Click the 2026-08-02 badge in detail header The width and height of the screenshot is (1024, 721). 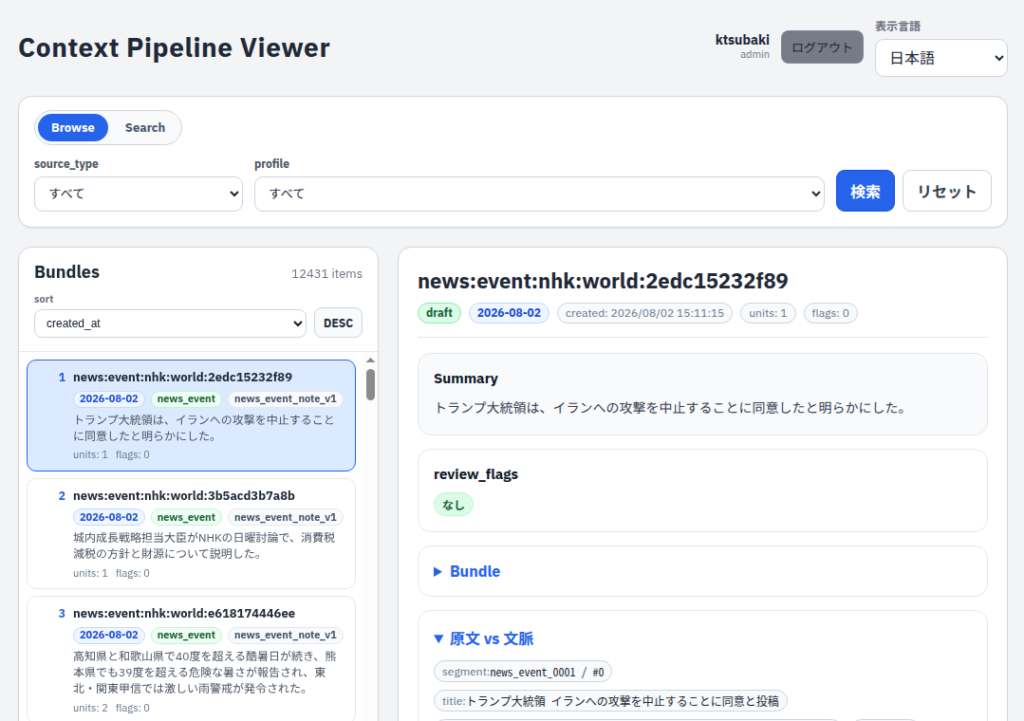[509, 313]
